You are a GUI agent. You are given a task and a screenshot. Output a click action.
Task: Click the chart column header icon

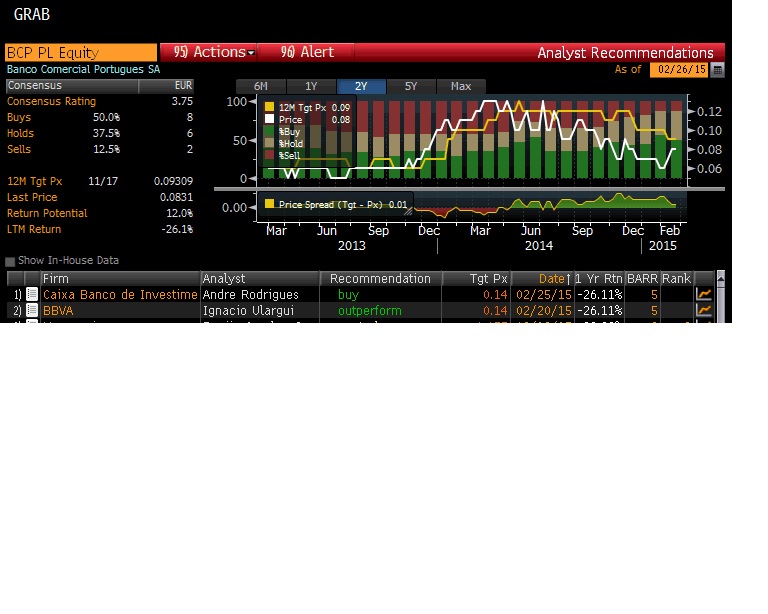pyautogui.click(x=704, y=278)
